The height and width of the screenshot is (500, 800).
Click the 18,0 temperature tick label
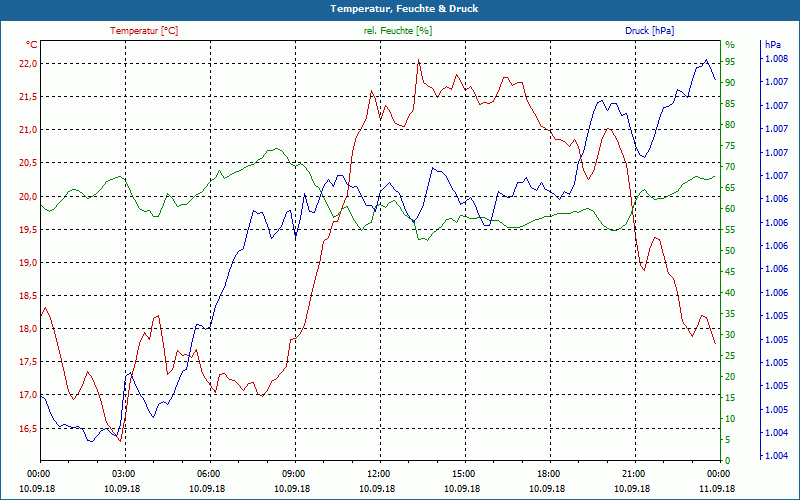coord(28,329)
